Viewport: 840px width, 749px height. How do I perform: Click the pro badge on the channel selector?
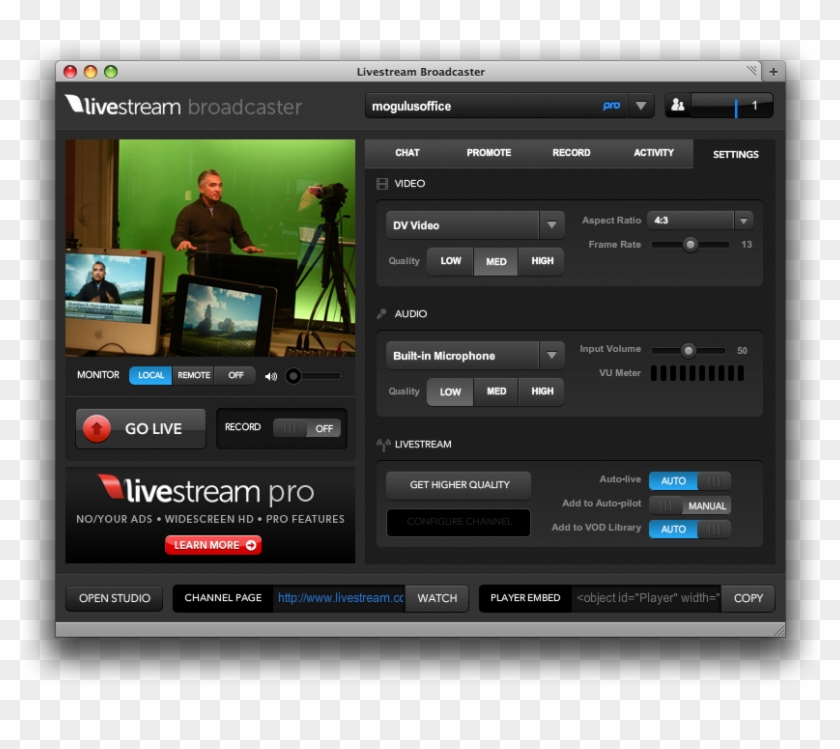click(611, 106)
